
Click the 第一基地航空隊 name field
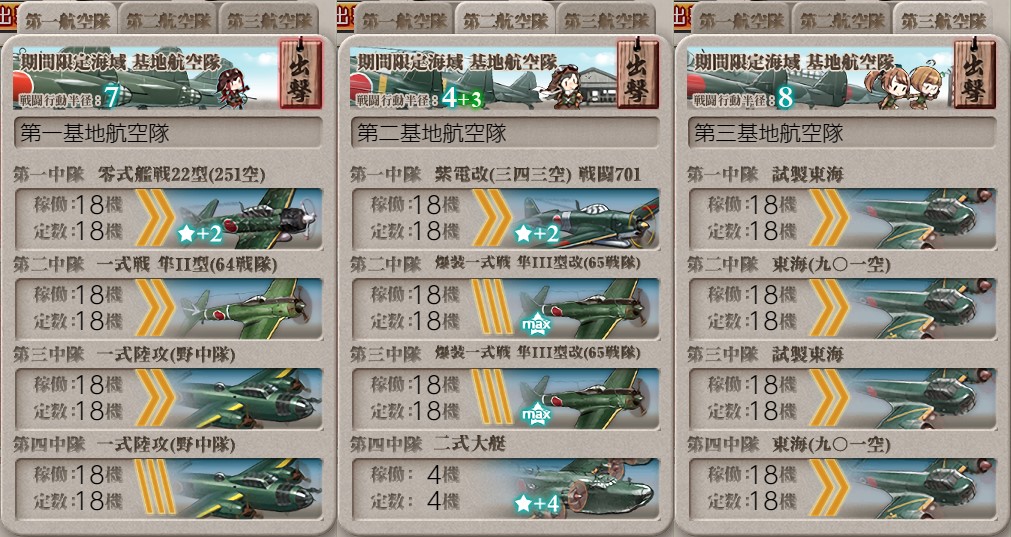point(168,133)
